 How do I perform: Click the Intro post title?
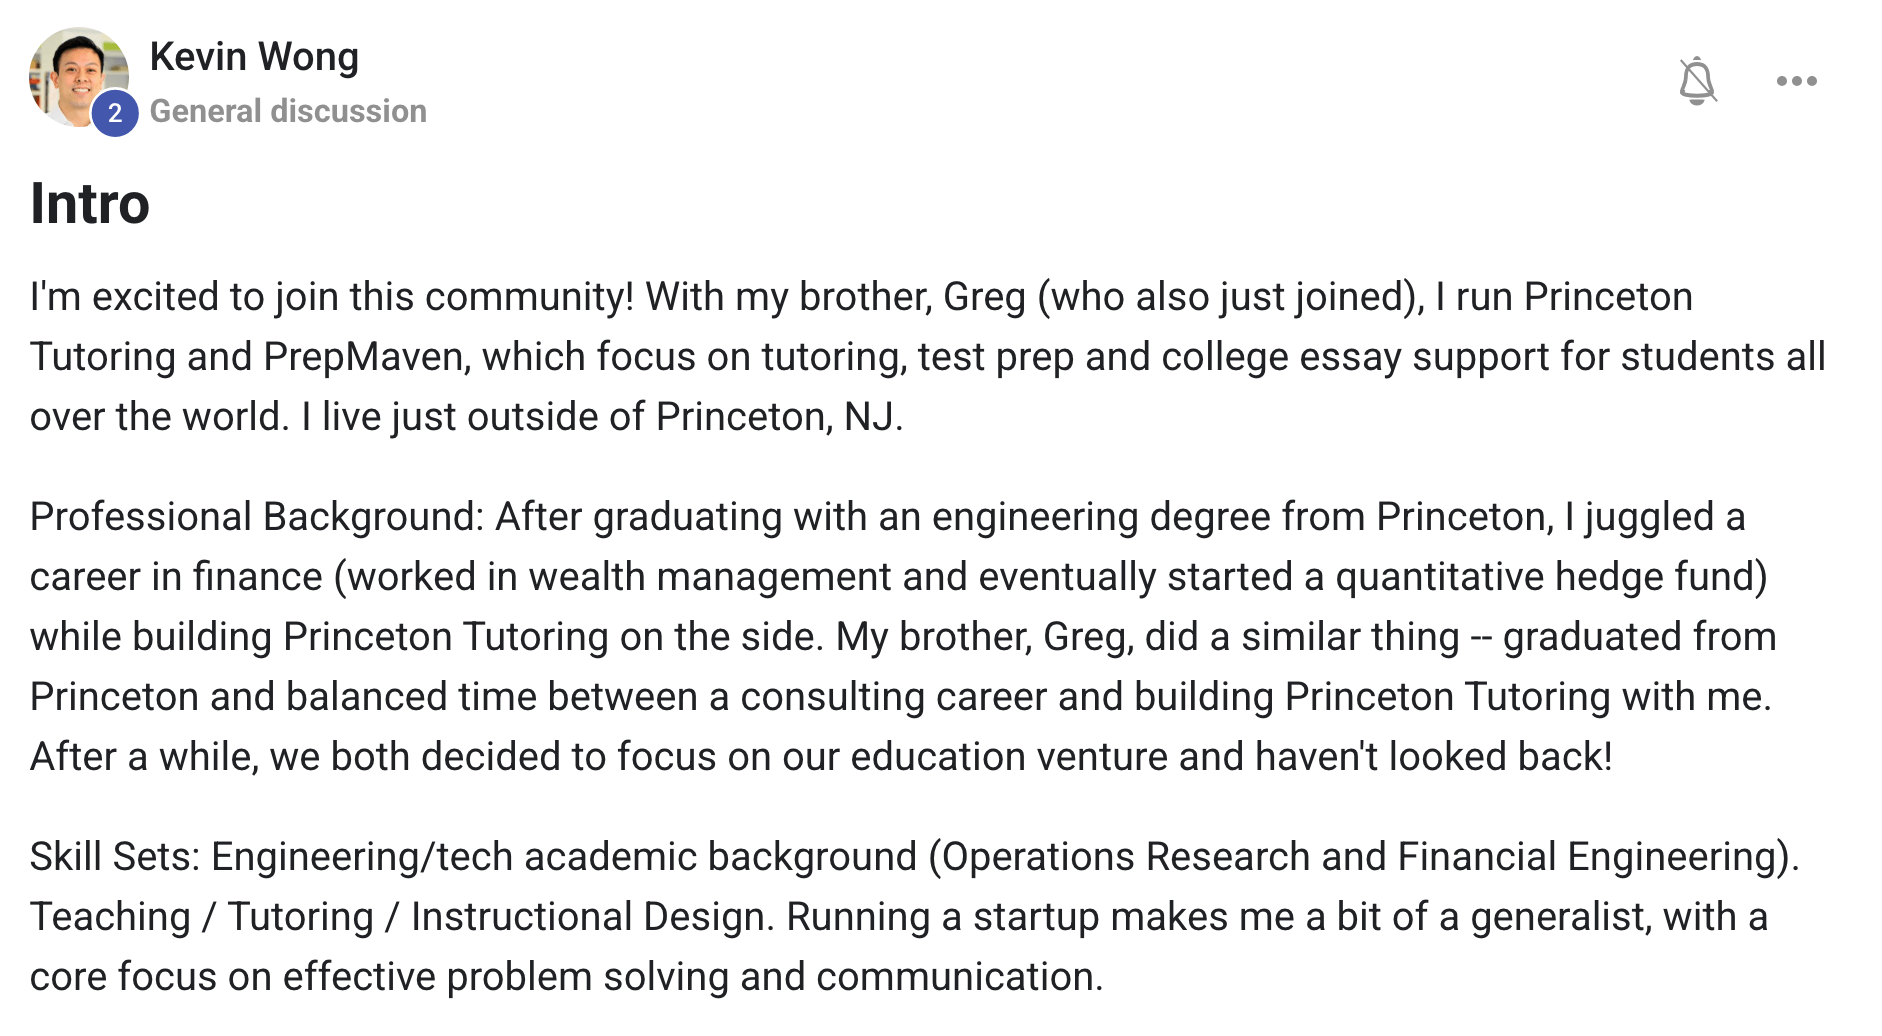pos(90,204)
